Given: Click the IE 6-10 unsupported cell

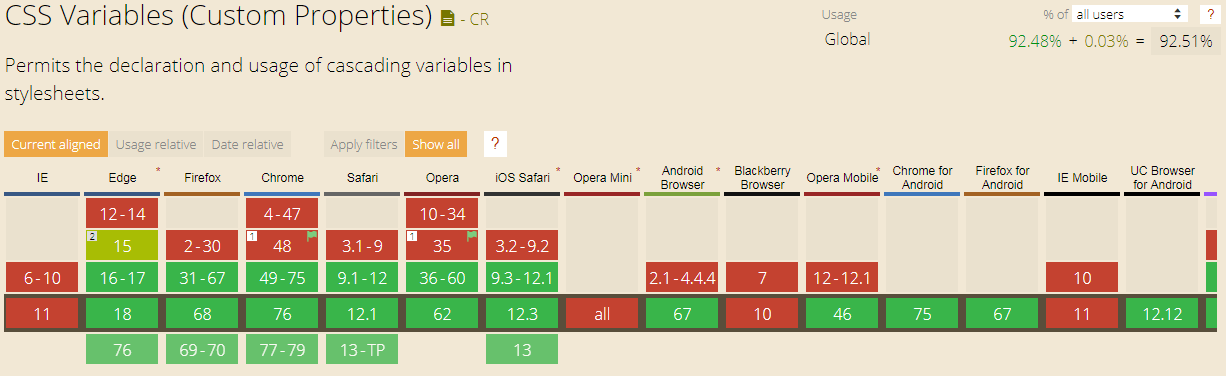Looking at the screenshot, I should tap(42, 278).
